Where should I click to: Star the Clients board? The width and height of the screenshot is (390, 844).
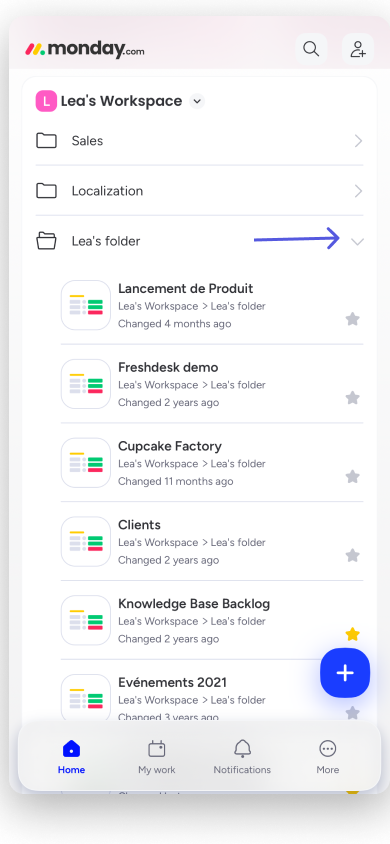352,555
